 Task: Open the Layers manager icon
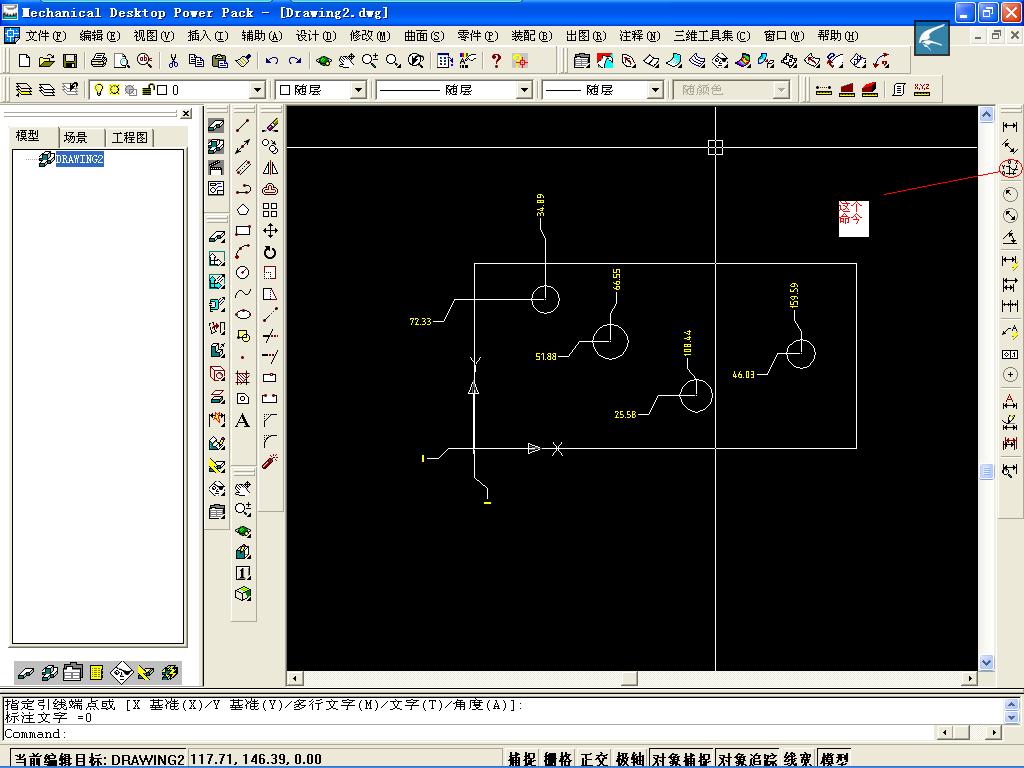[24, 89]
